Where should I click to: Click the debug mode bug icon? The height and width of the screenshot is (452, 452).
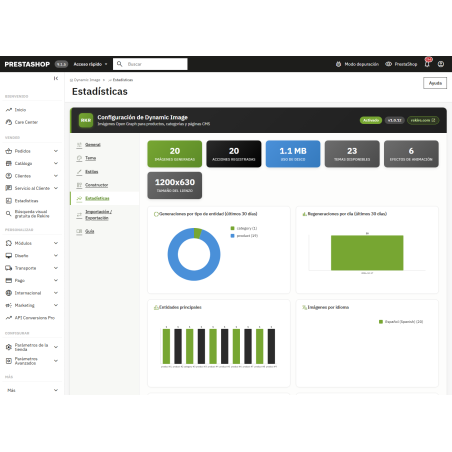[338, 64]
